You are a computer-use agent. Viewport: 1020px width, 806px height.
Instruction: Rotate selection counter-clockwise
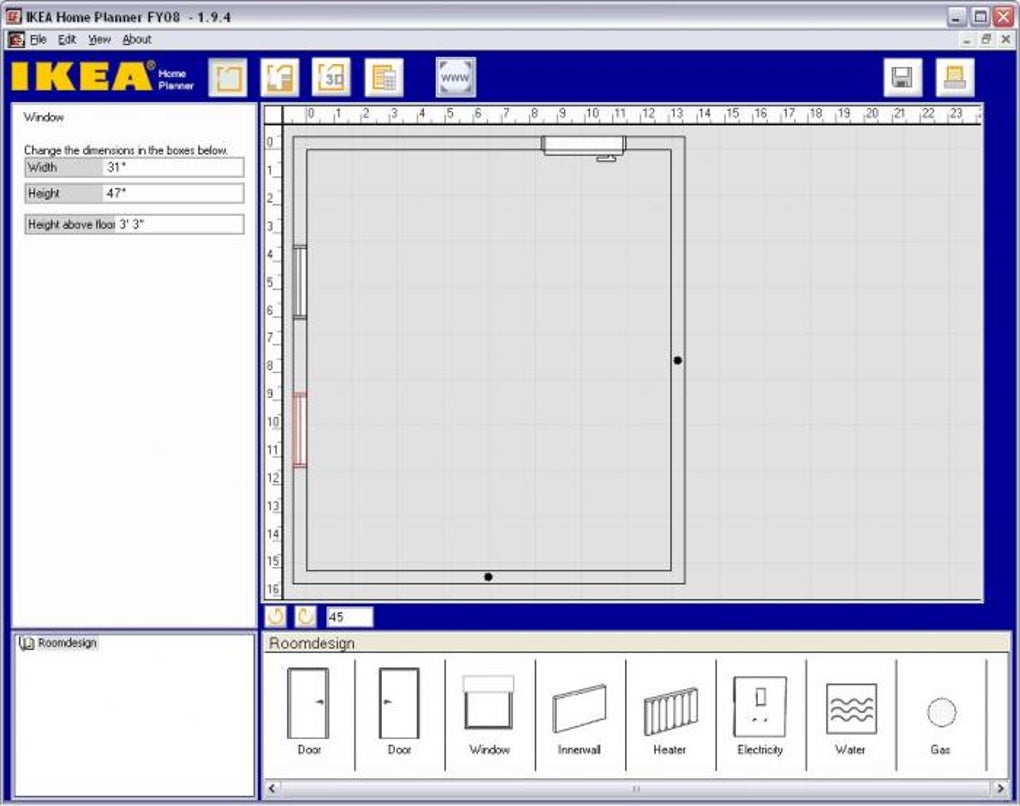coord(275,616)
